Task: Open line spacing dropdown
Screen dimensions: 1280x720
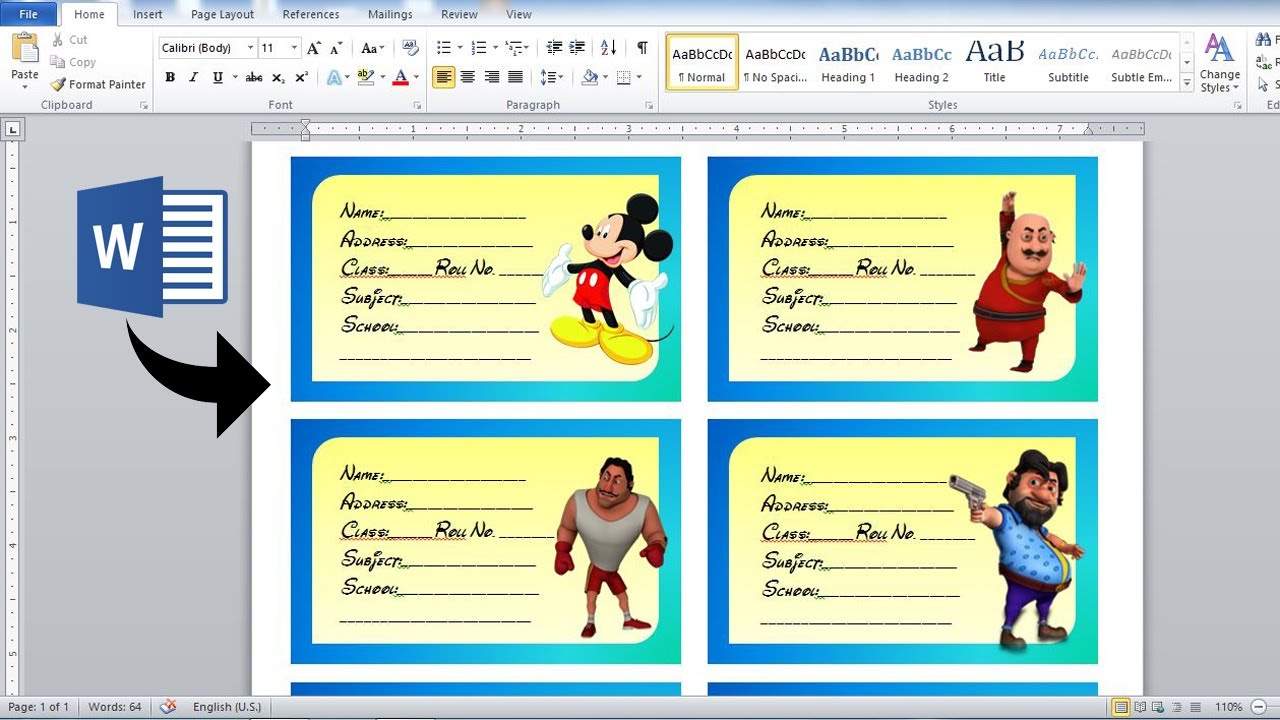Action: tap(551, 77)
